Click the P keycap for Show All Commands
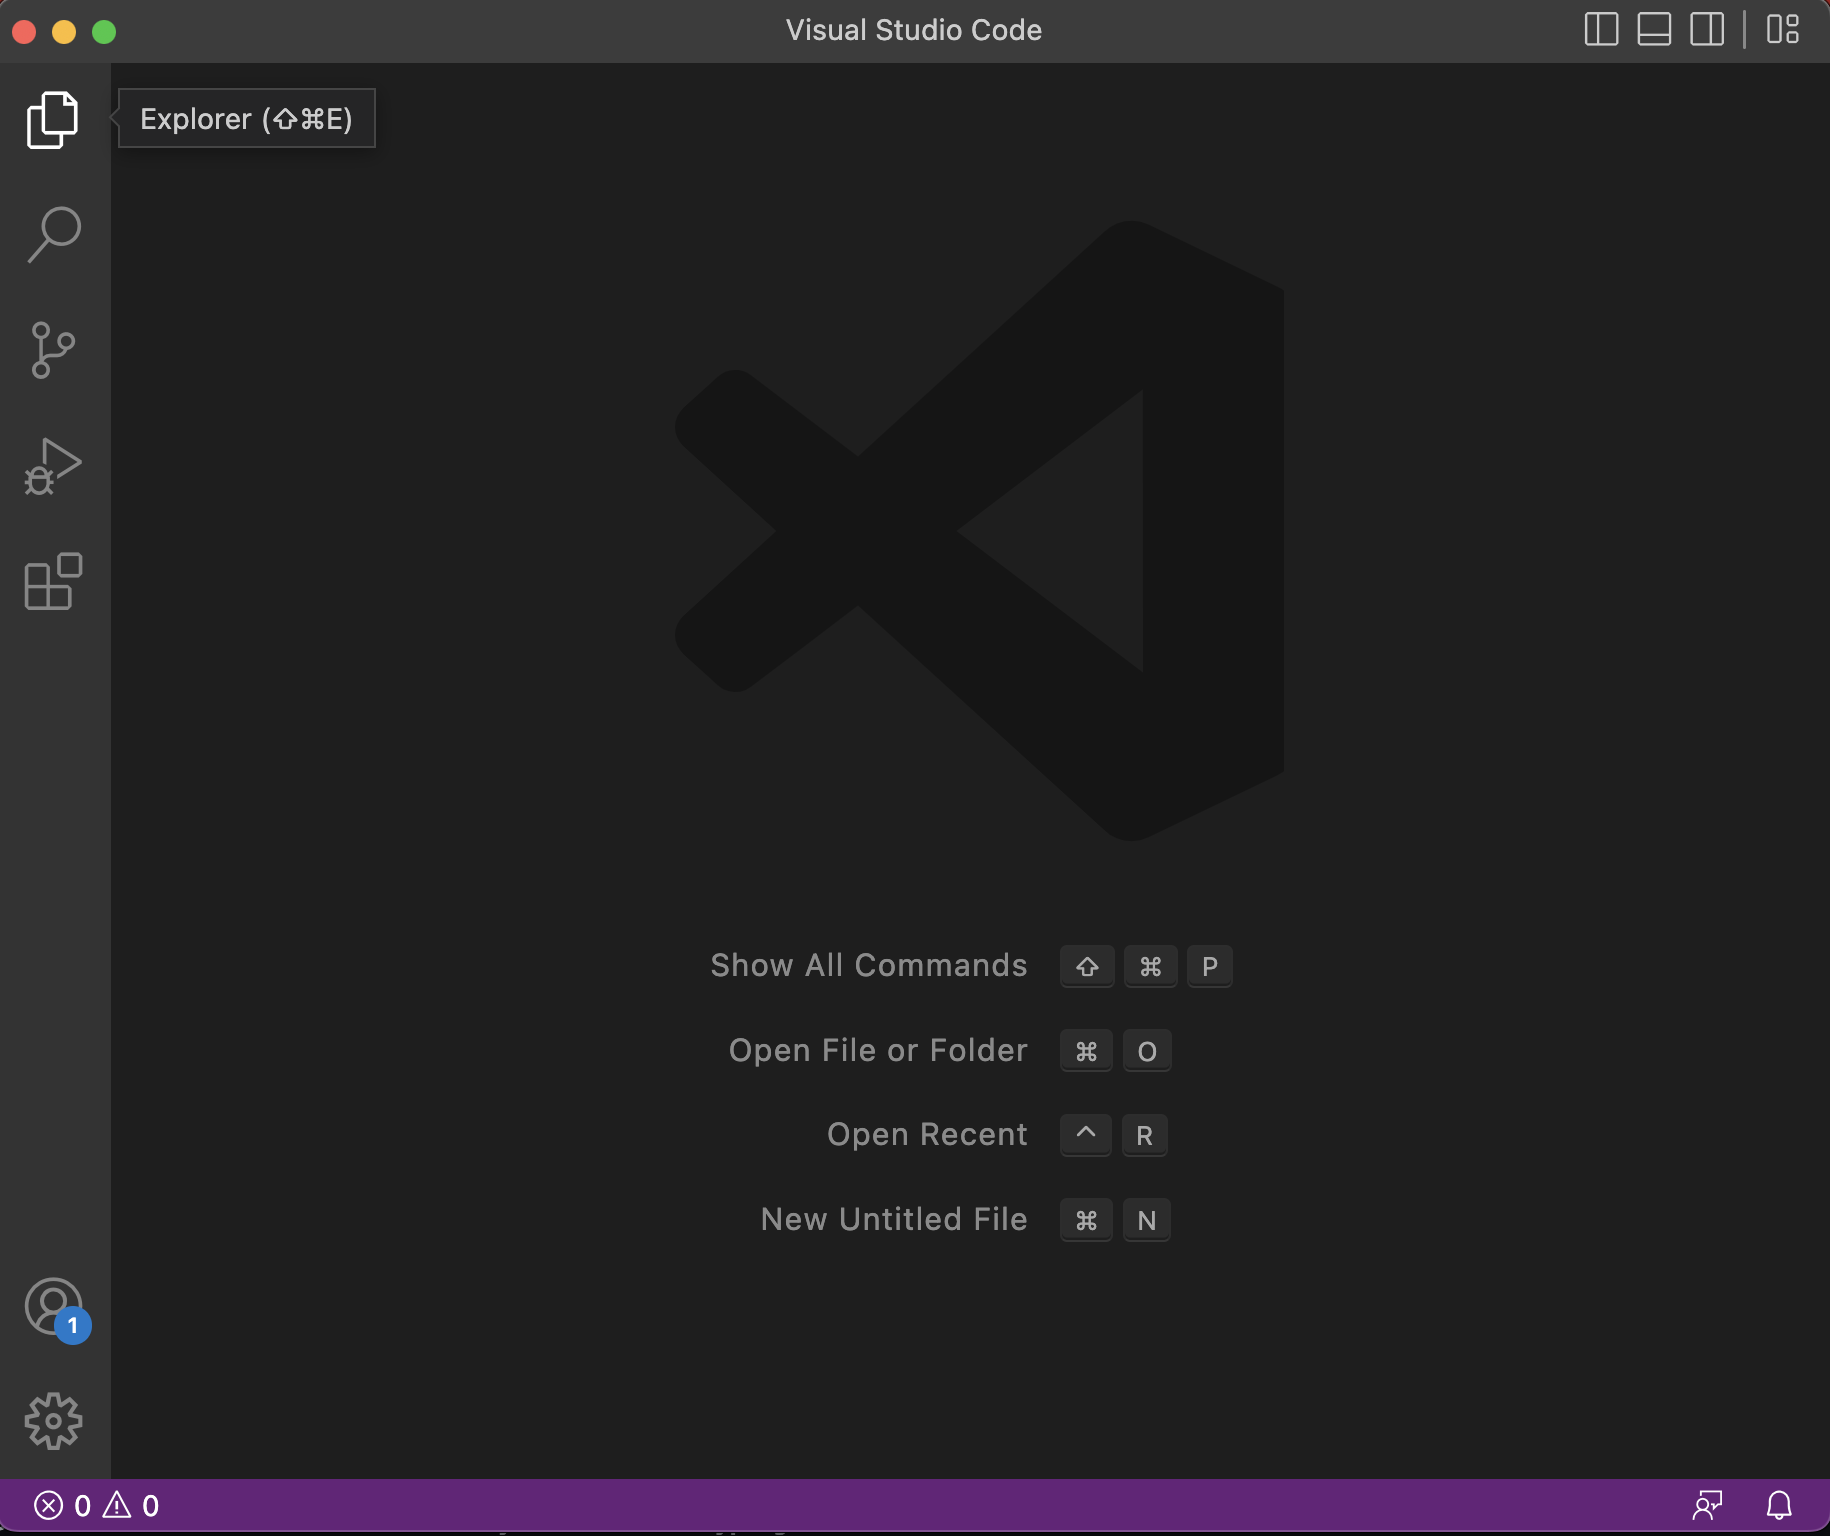Screen dimensions: 1830x1536 [1210, 967]
